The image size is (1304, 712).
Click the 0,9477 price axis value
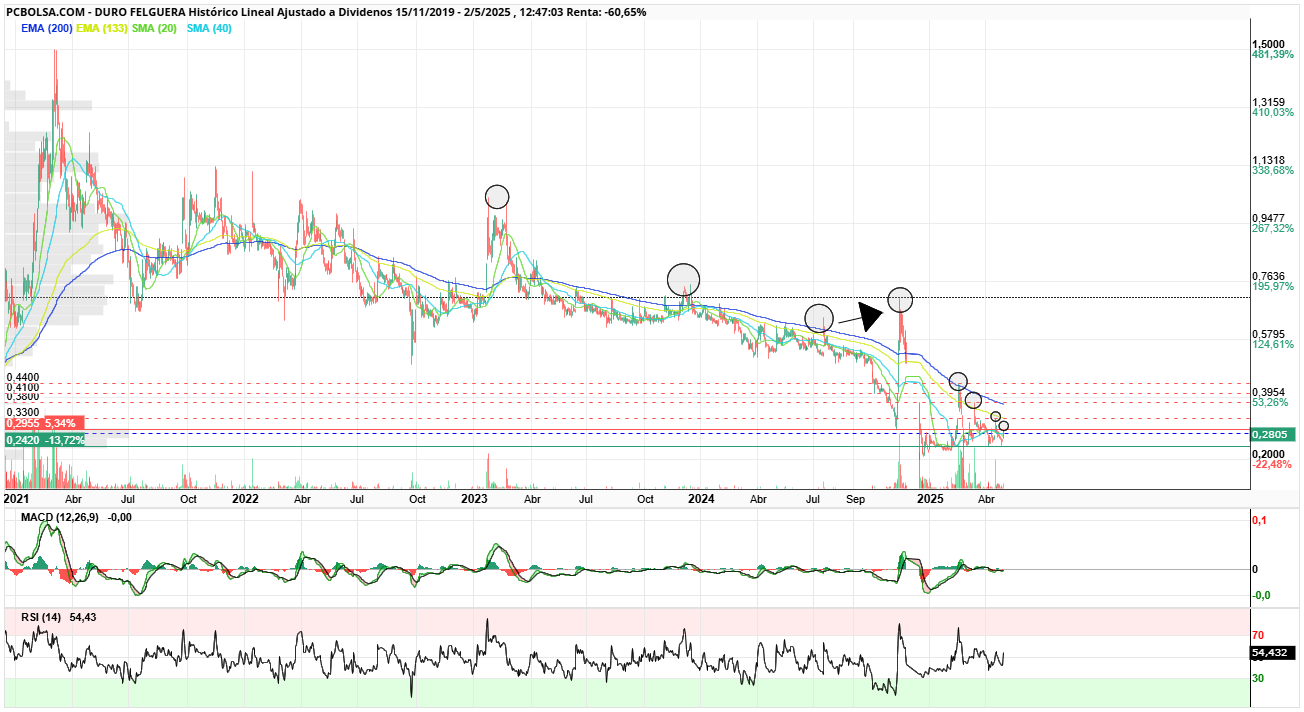tap(1269, 218)
